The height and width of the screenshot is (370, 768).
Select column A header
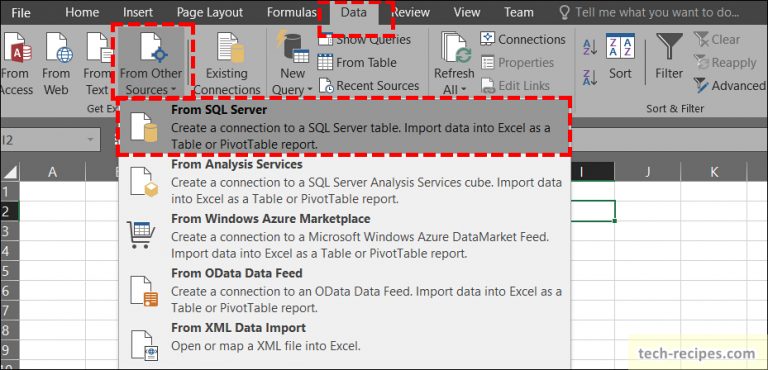coord(52,172)
